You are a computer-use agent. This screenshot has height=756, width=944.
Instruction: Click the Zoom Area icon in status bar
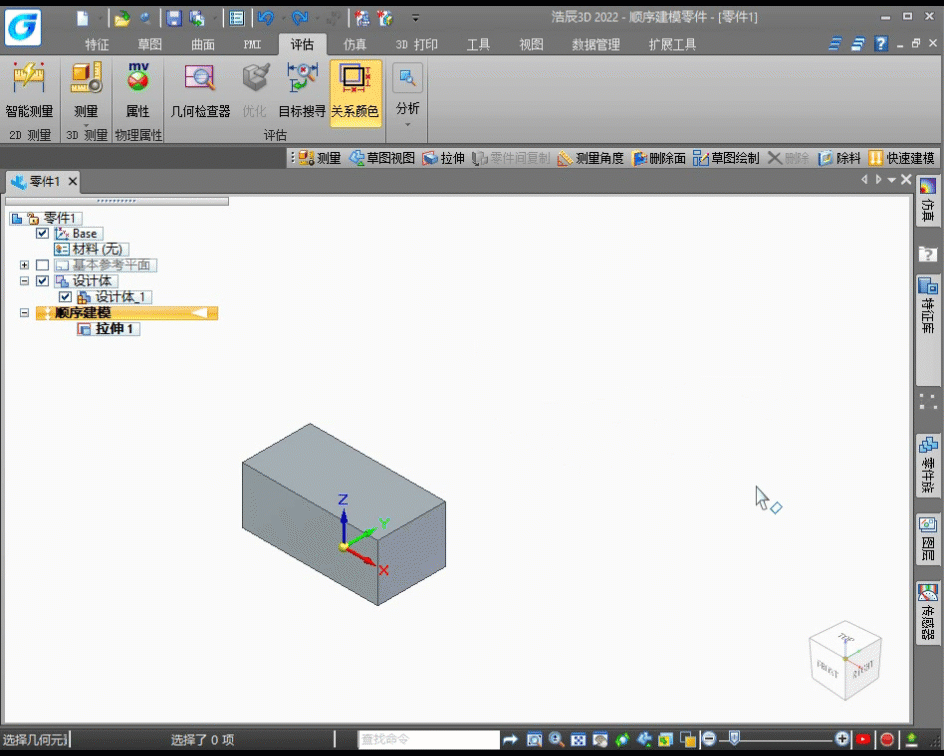(x=534, y=739)
